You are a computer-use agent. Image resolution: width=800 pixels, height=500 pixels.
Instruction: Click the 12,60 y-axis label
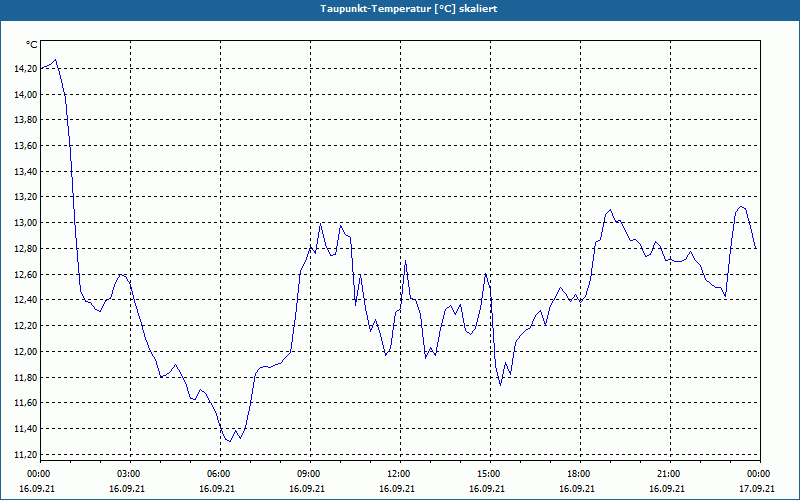[x=26, y=274]
